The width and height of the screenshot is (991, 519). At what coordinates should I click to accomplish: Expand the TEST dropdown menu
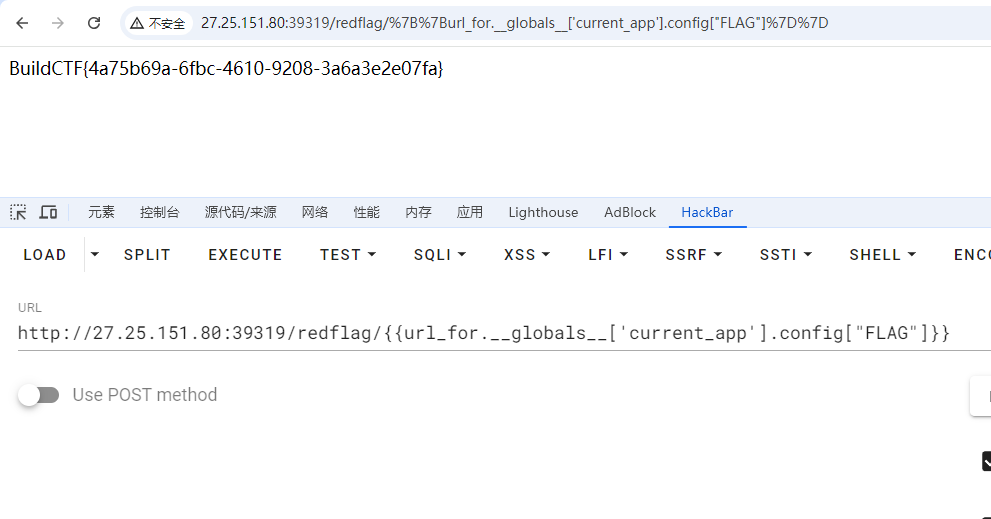(x=348, y=255)
